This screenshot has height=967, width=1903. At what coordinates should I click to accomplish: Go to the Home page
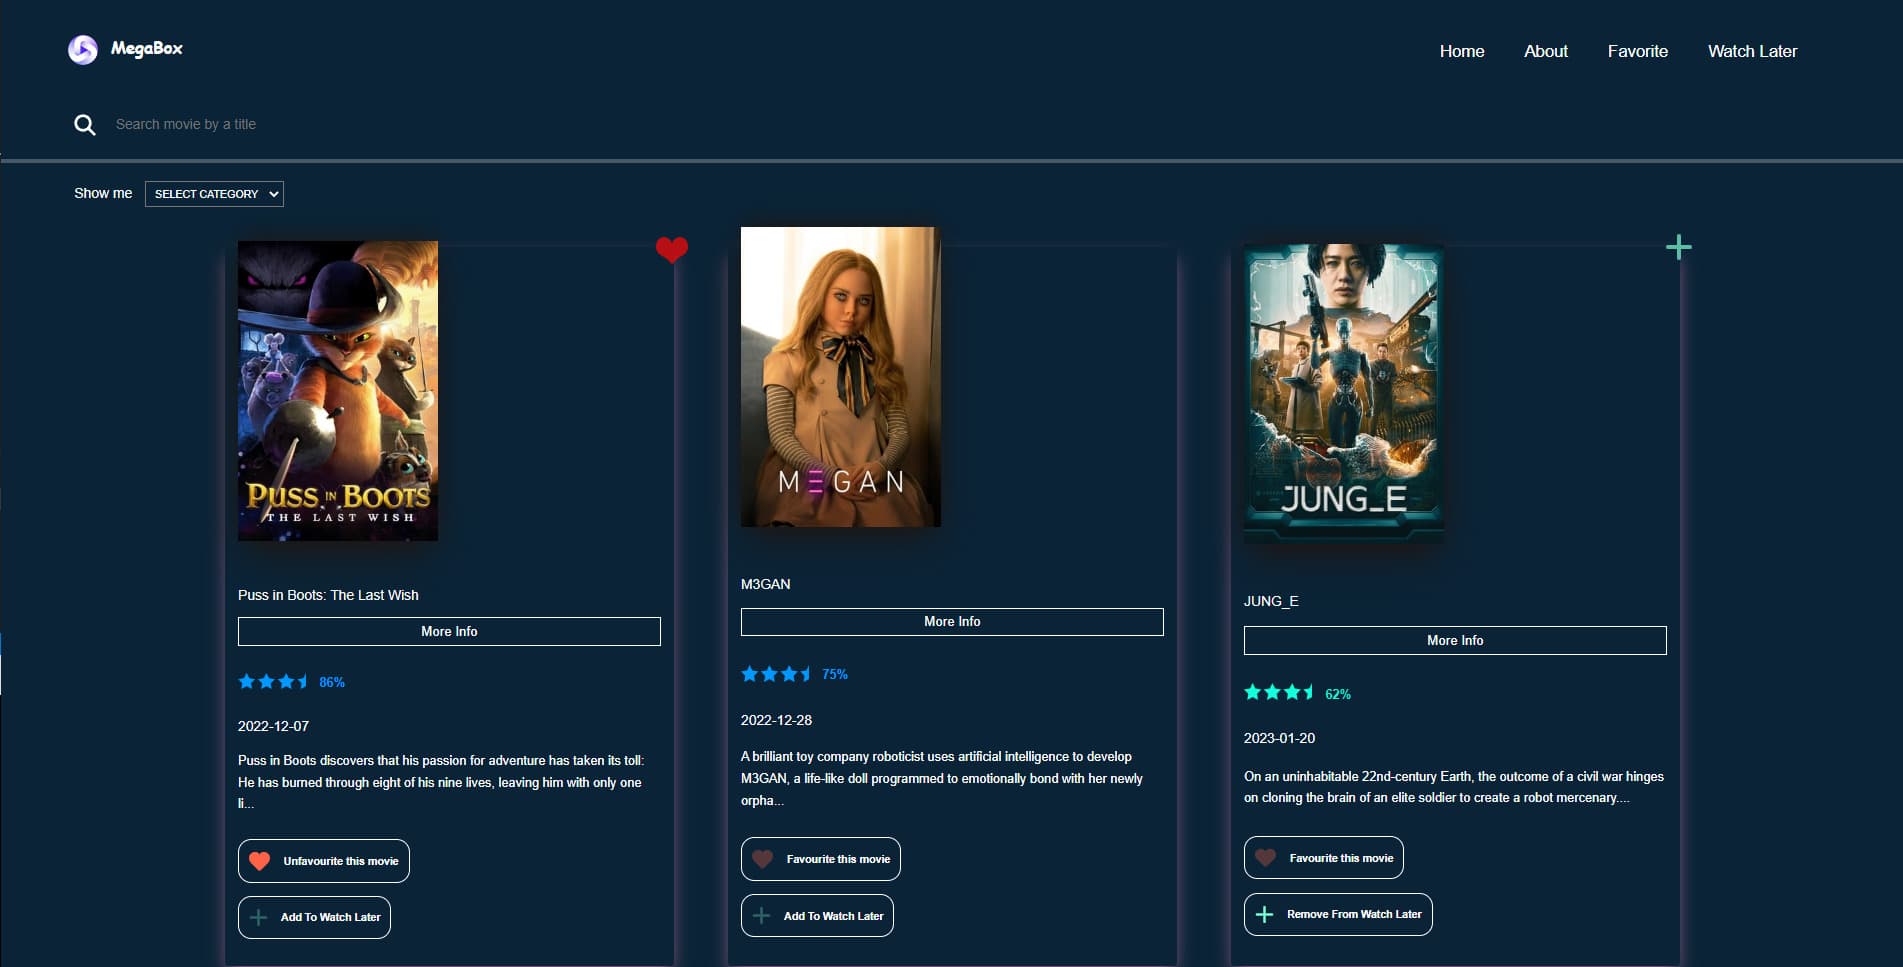point(1462,51)
